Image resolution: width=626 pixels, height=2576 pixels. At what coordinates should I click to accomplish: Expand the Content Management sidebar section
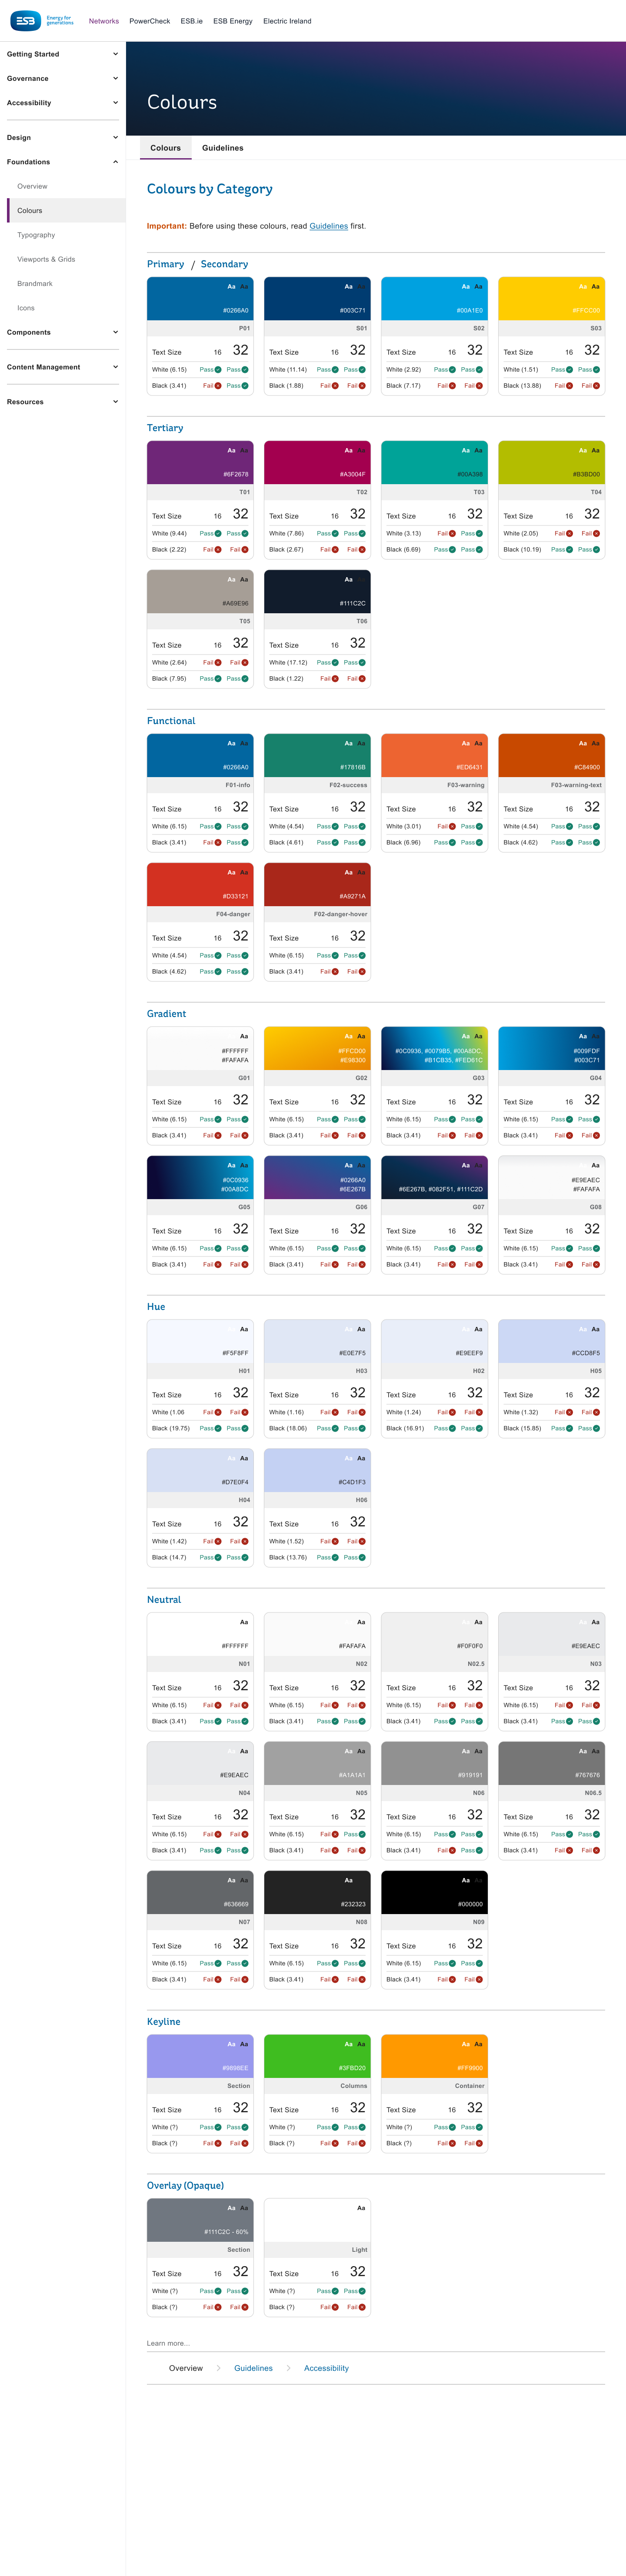tap(63, 367)
